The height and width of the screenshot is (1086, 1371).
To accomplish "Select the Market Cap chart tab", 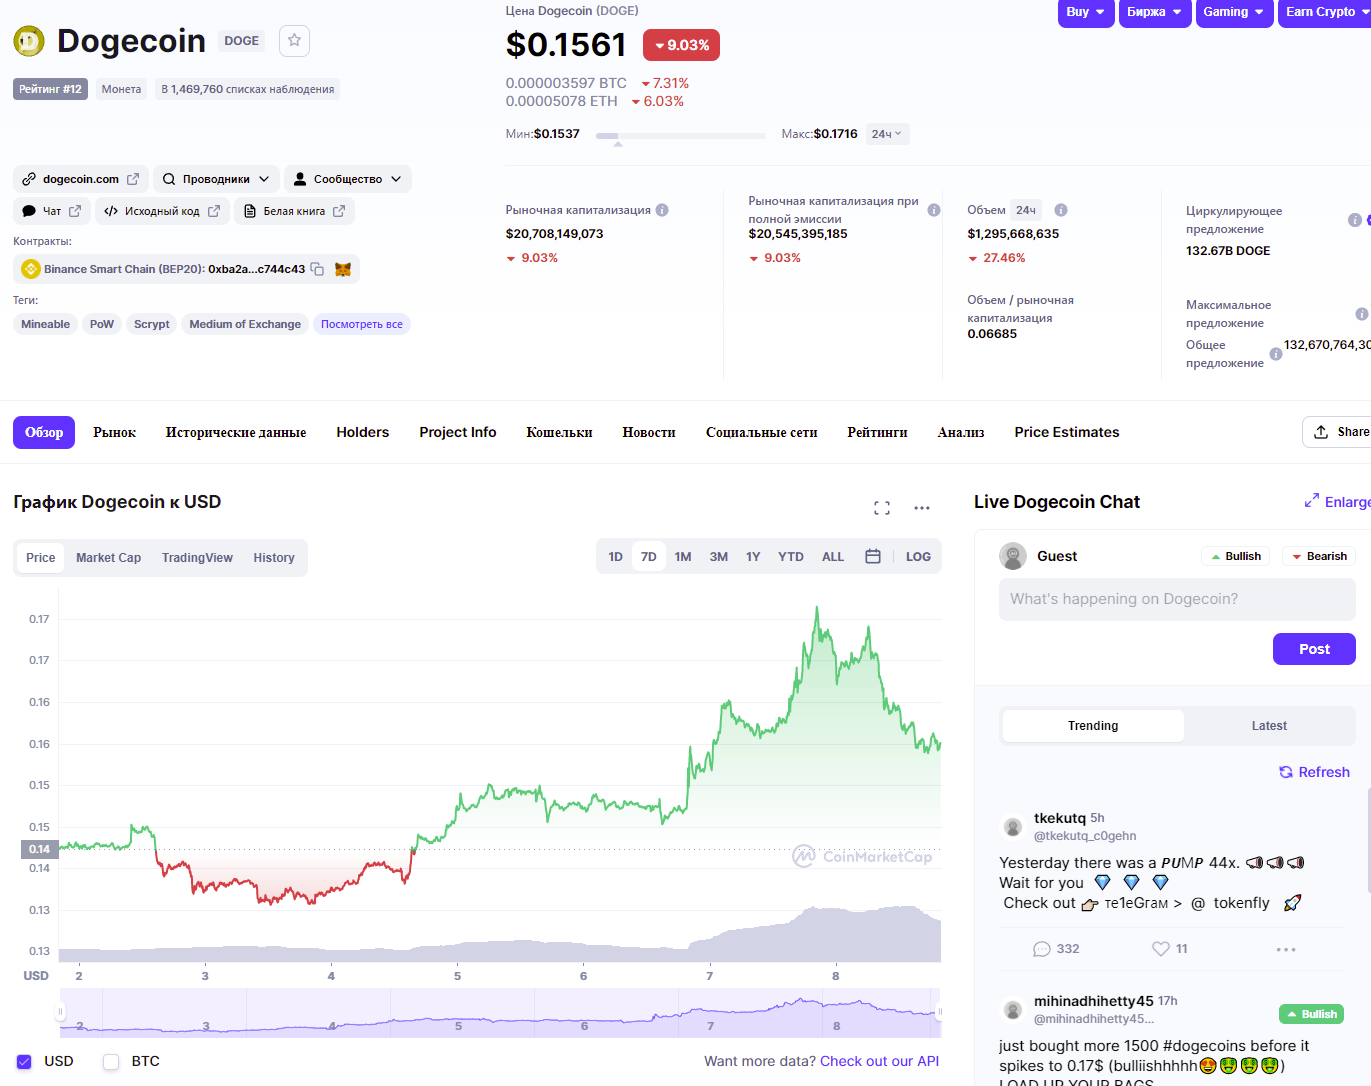I will point(108,558).
